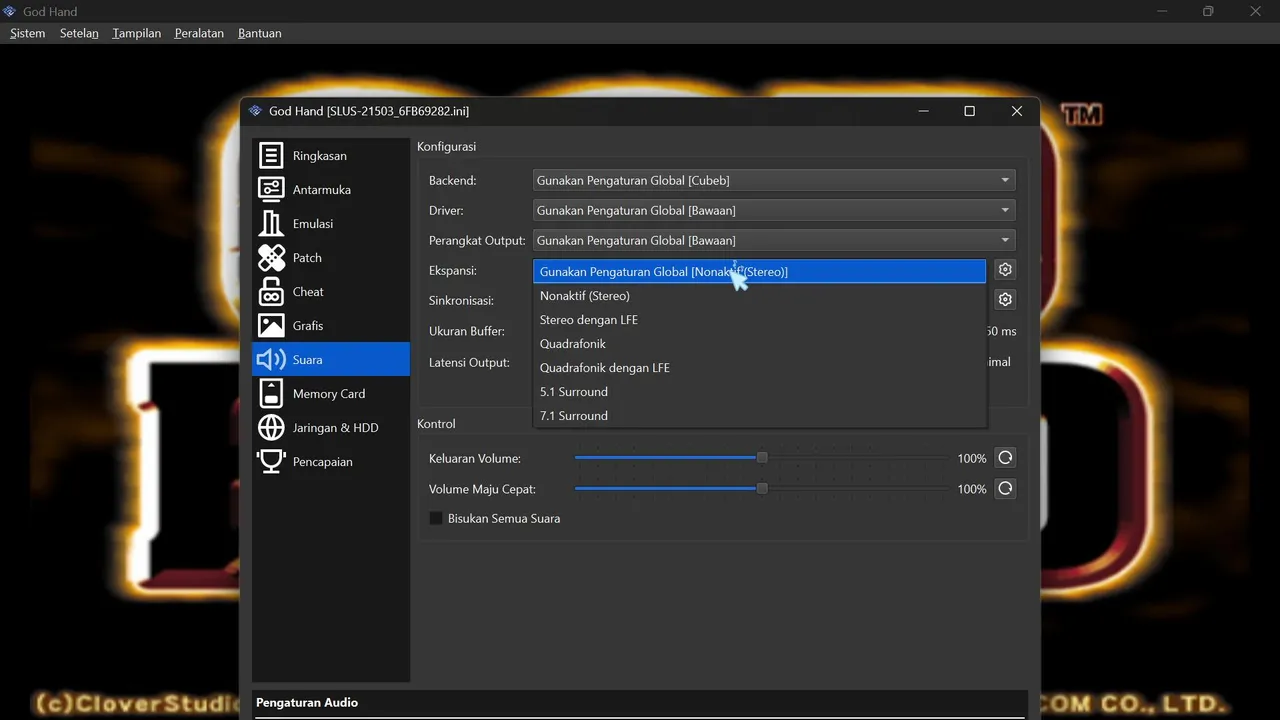Reset Keluaran Volume to default
Screen dimensions: 1280x720
1005,458
